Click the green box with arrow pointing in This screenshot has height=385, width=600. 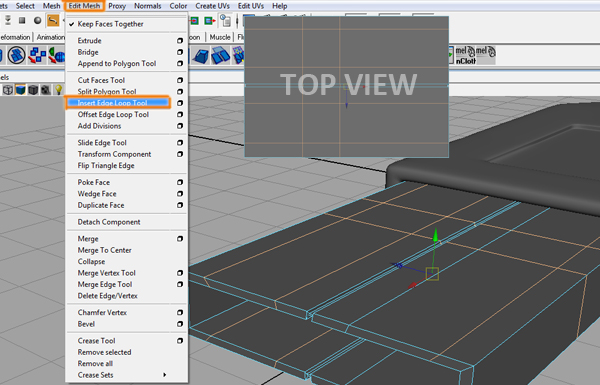pos(194,21)
